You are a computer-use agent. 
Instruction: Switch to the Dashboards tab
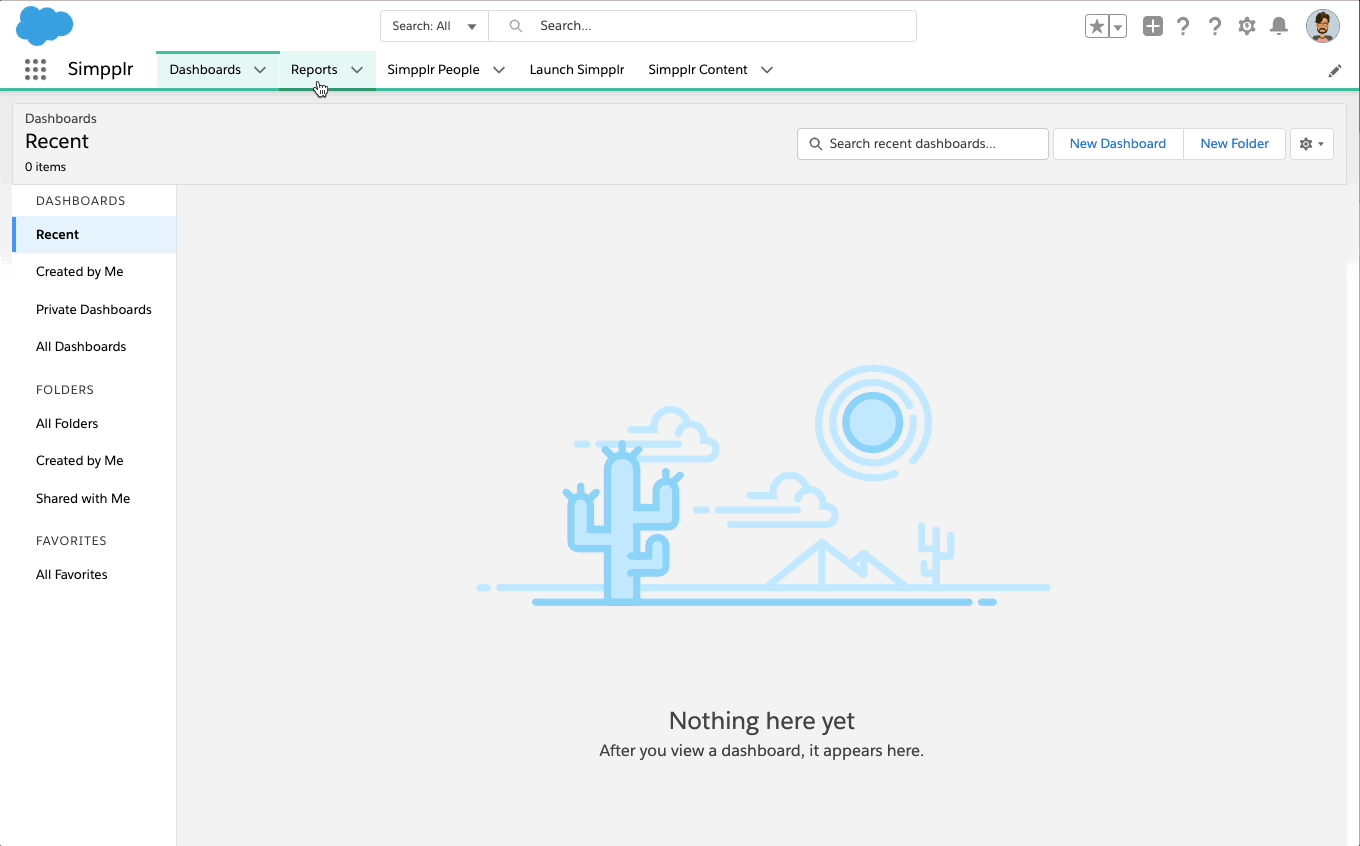tap(205, 70)
